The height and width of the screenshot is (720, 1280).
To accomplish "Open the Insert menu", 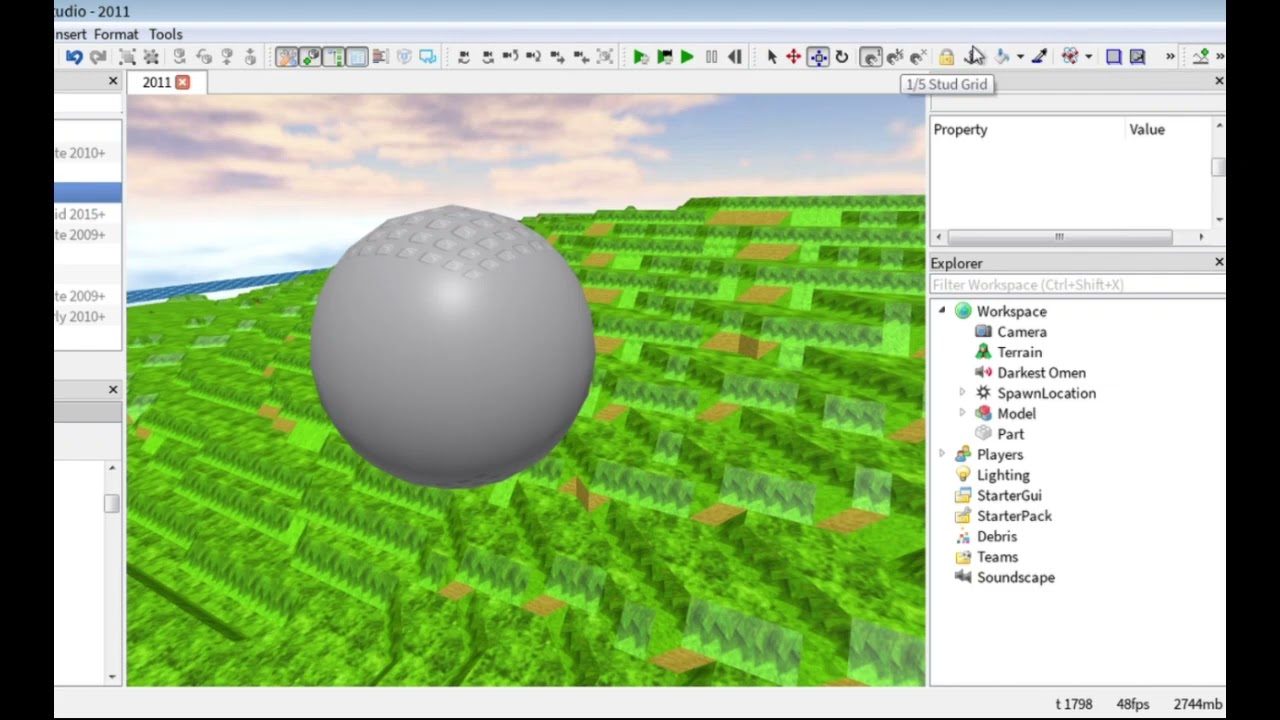I will (70, 34).
